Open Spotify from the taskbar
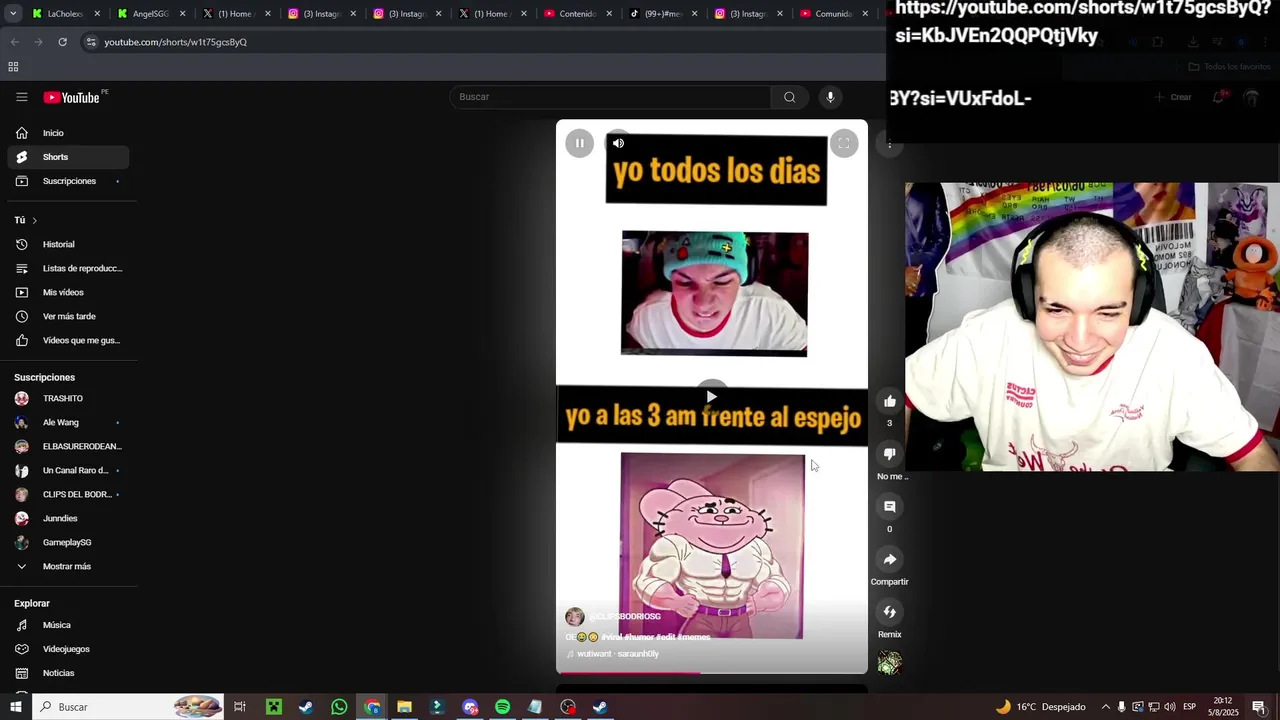 pos(502,707)
